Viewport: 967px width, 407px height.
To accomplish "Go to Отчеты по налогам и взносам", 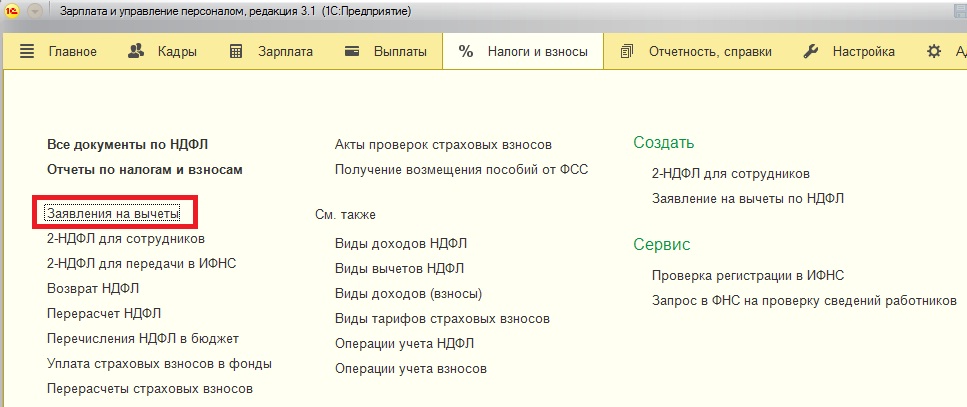I will tap(145, 169).
